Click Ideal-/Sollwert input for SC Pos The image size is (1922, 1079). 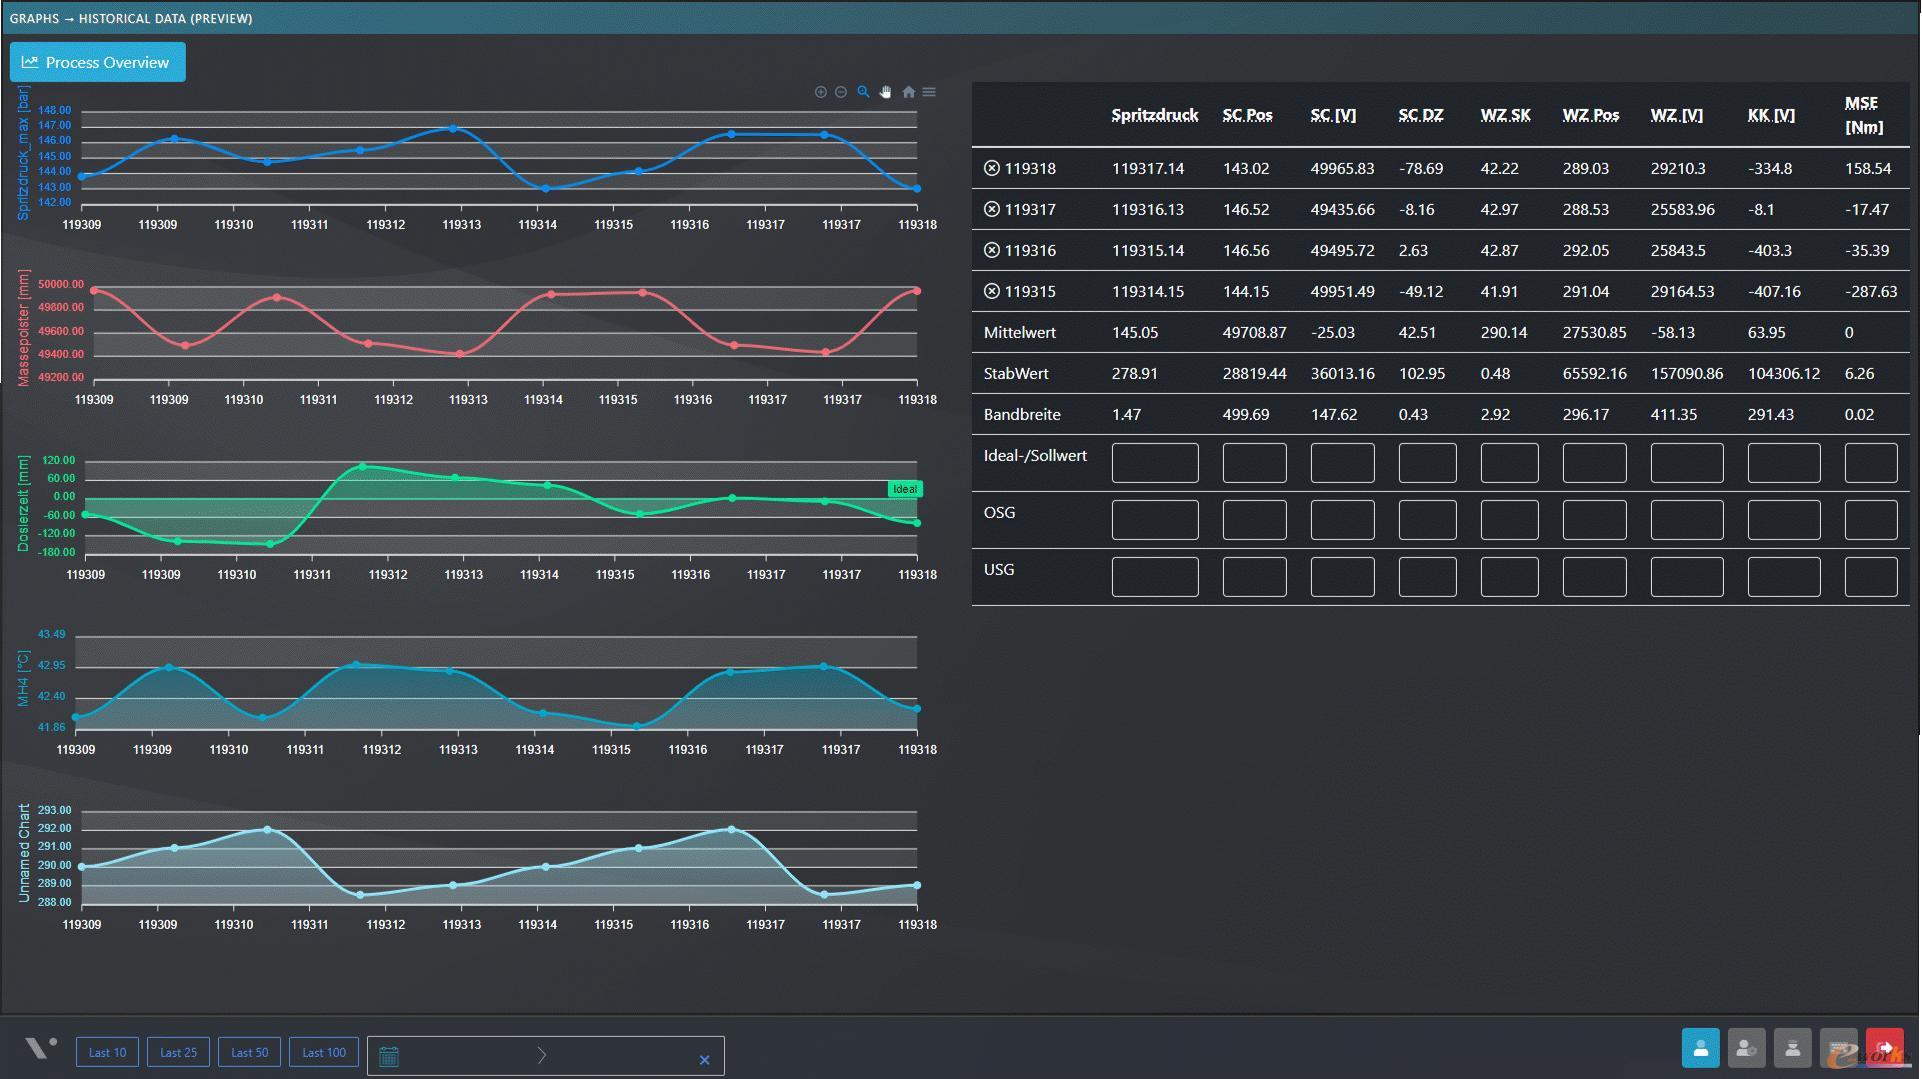1254,463
